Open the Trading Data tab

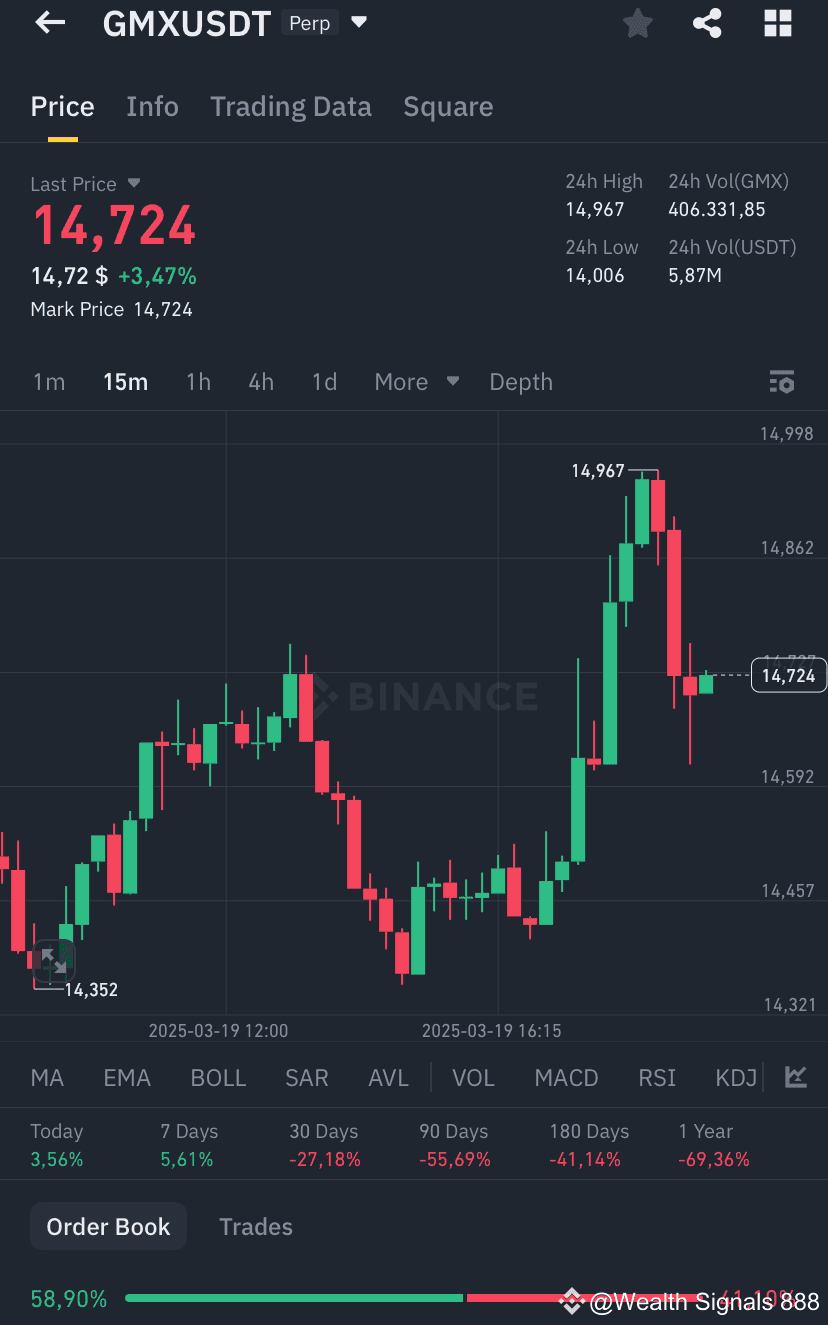click(291, 106)
